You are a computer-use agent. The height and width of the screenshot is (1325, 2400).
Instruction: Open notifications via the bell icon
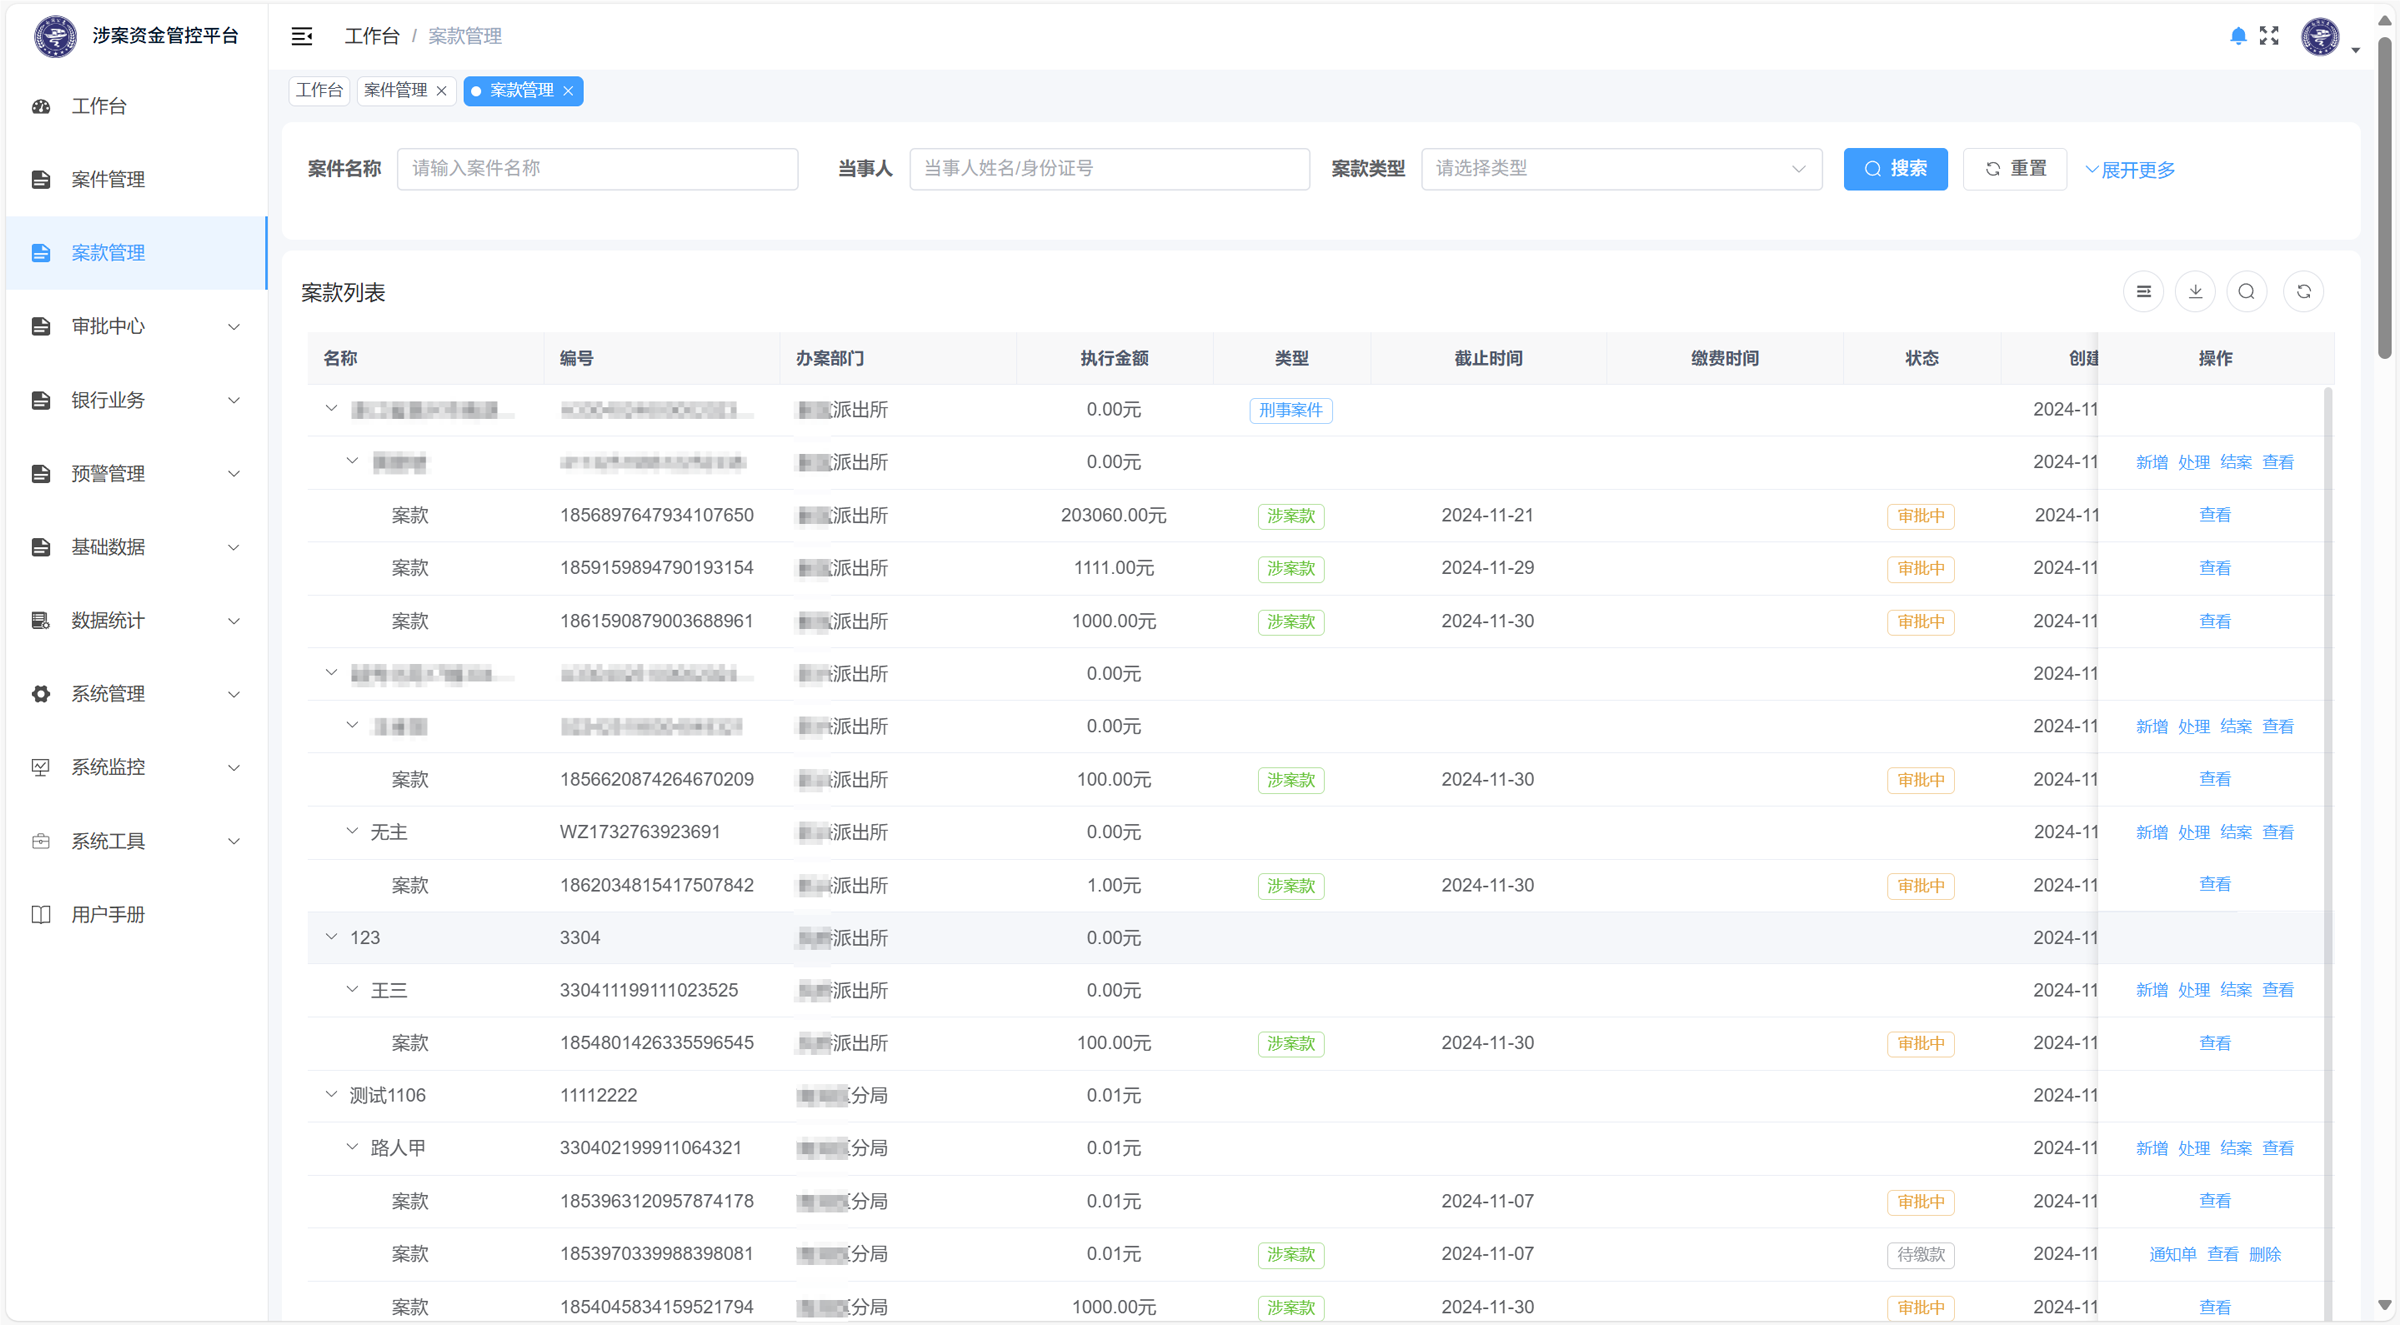tap(2238, 36)
